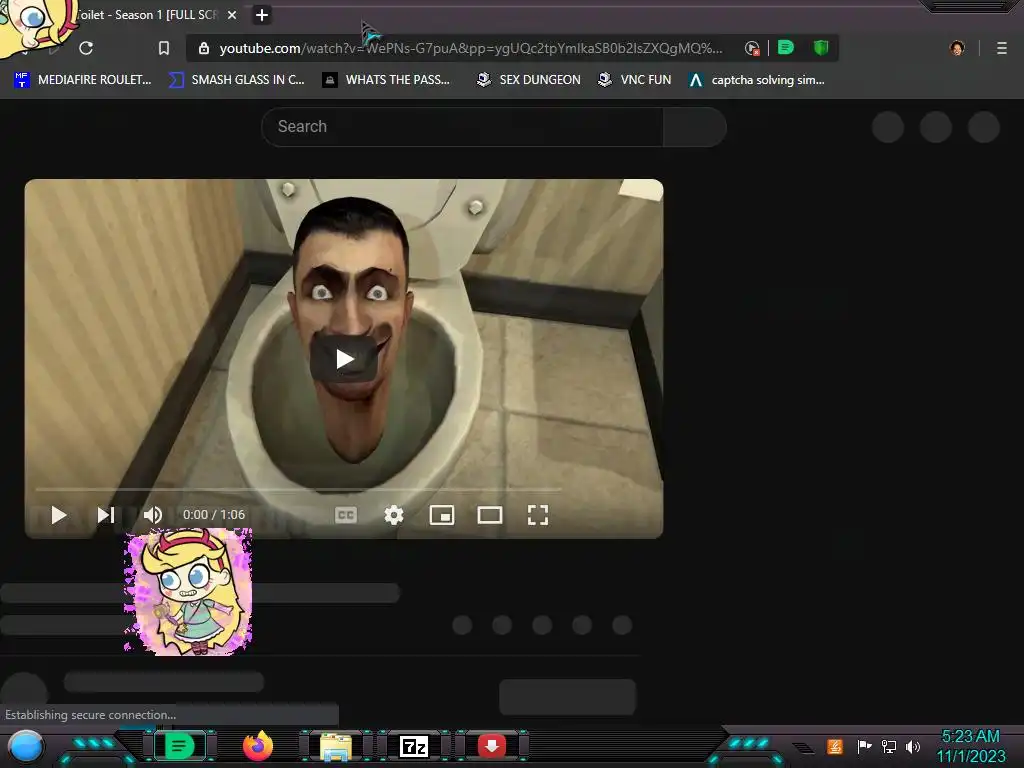
Task: Open the Action Center flag tray icon
Action: (x=864, y=746)
